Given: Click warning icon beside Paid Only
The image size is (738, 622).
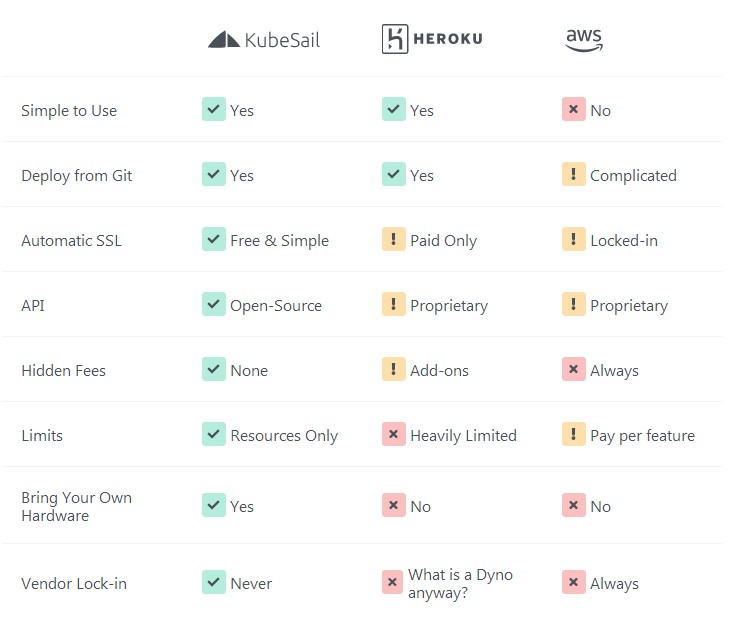Looking at the screenshot, I should pos(393,239).
